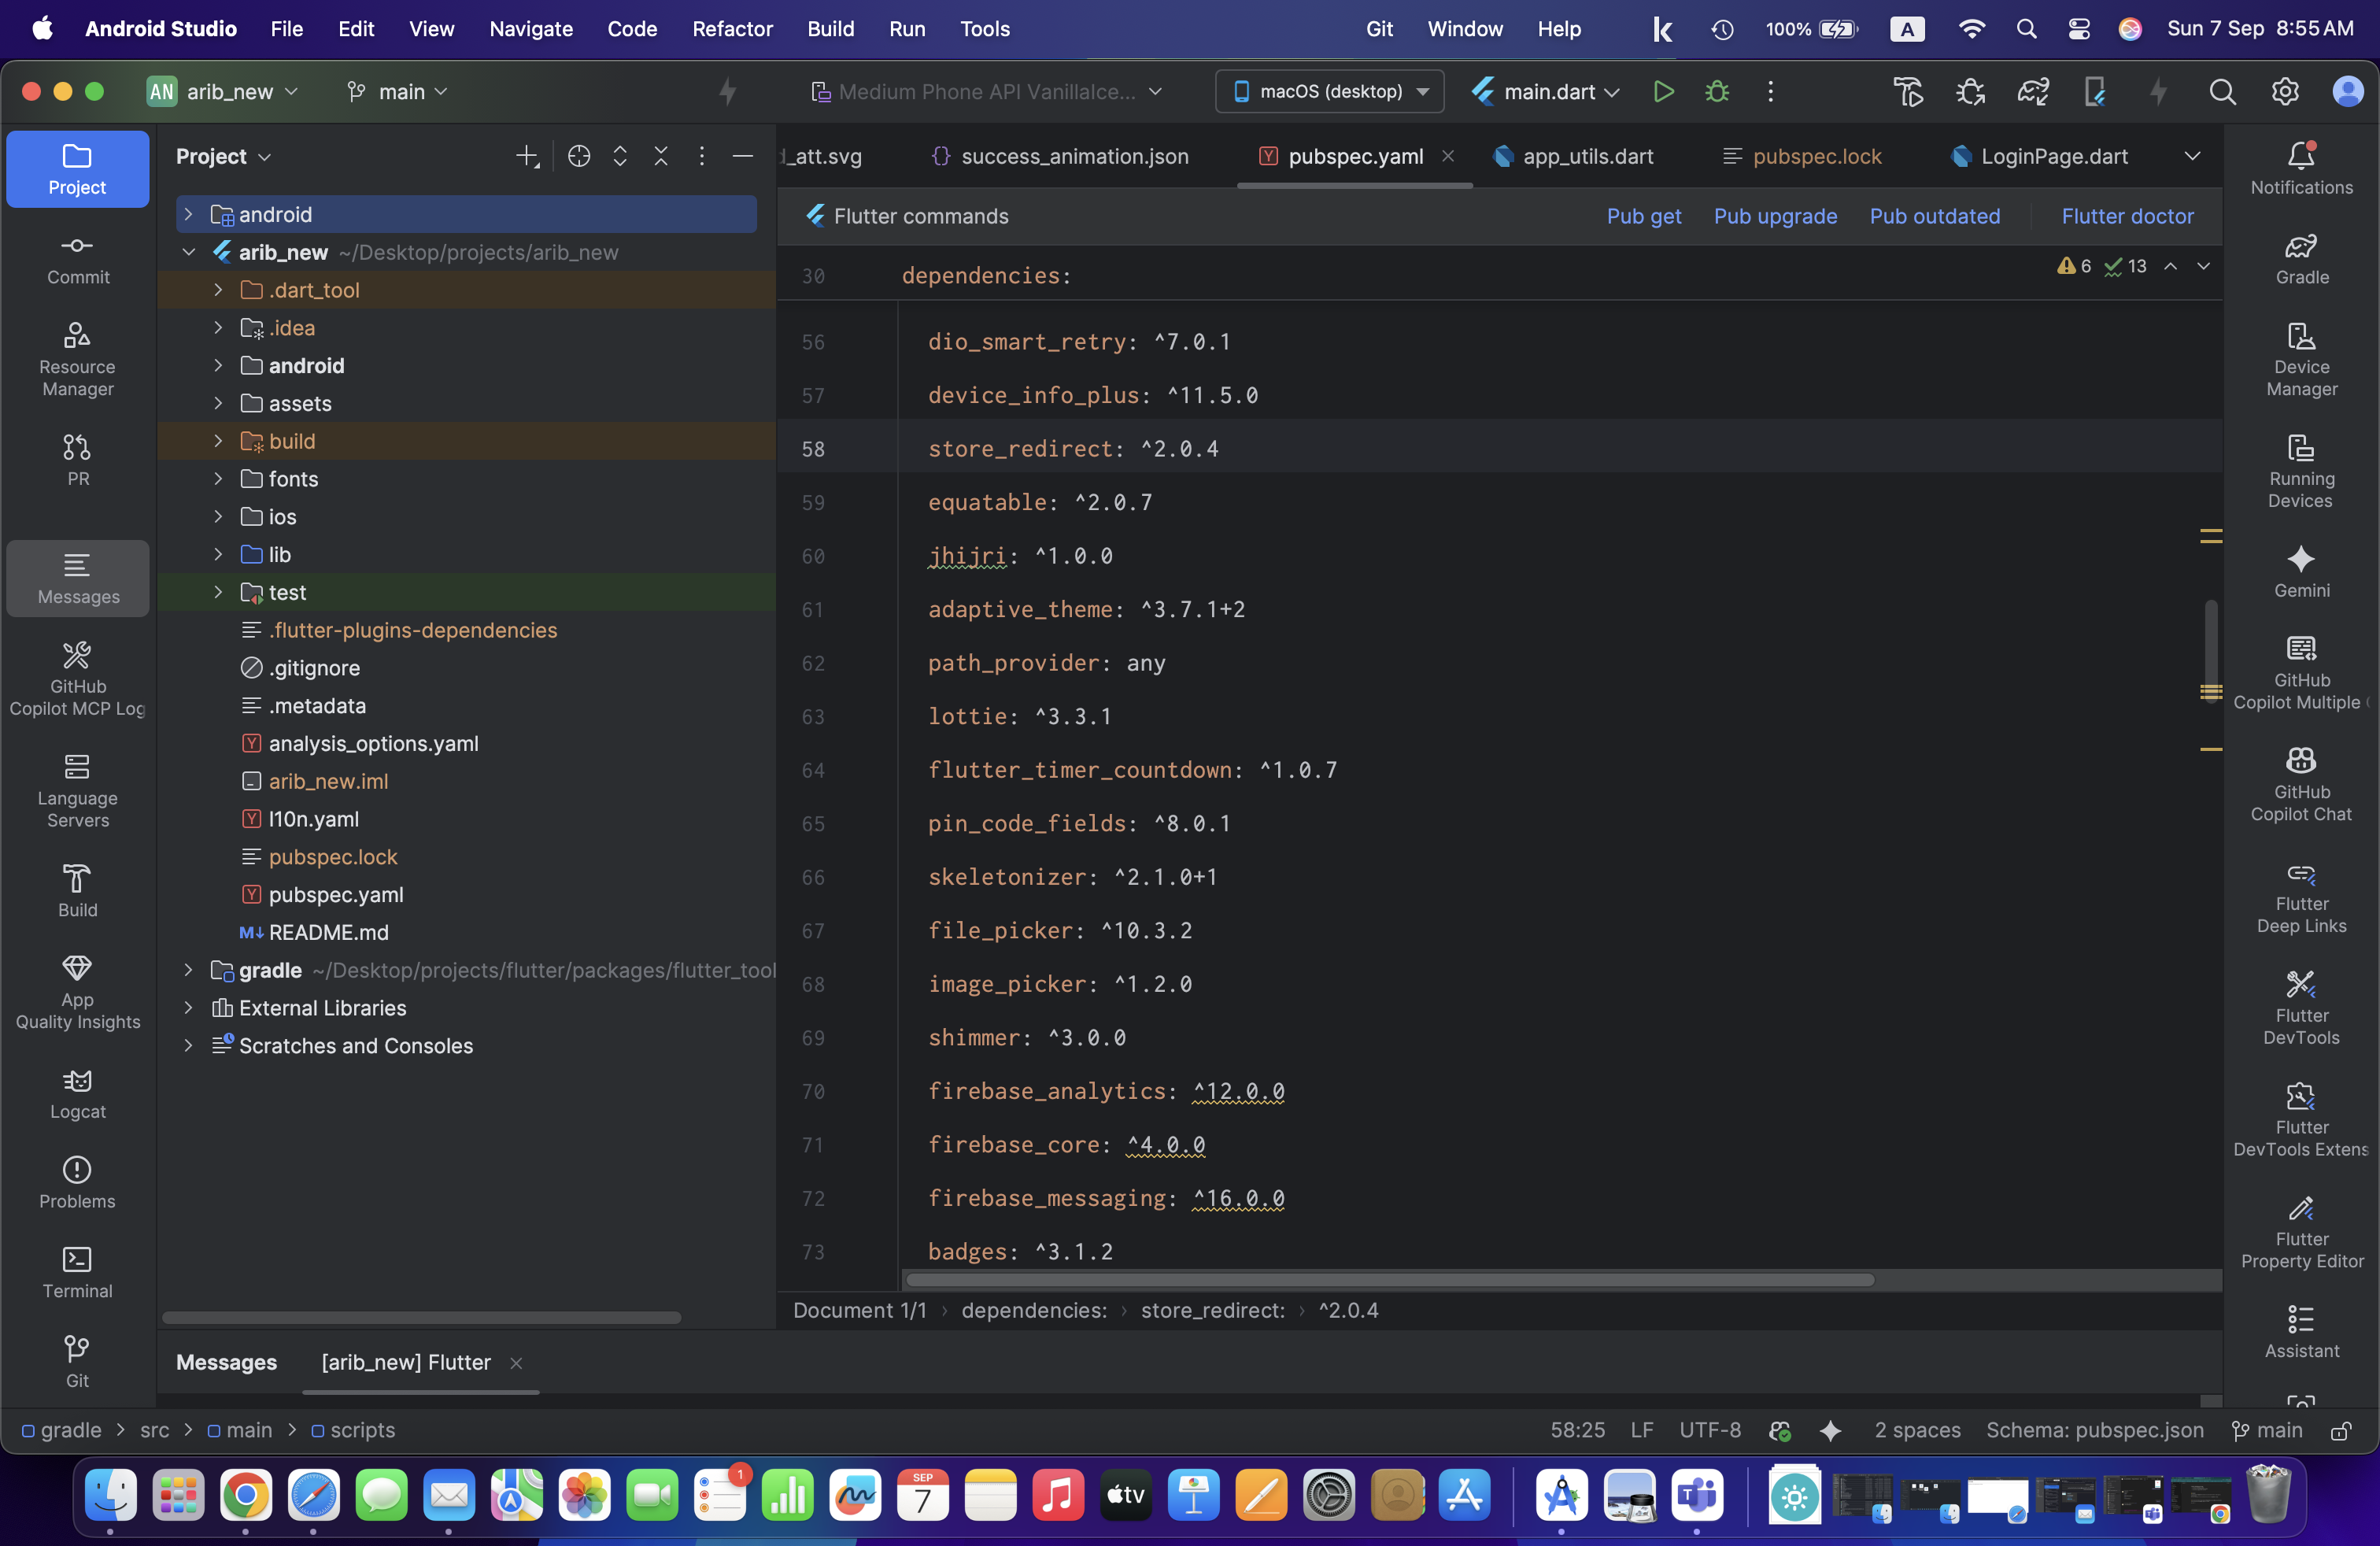The image size is (2380, 1546).
Task: Open the Device Manager panel
Action: [2301, 359]
